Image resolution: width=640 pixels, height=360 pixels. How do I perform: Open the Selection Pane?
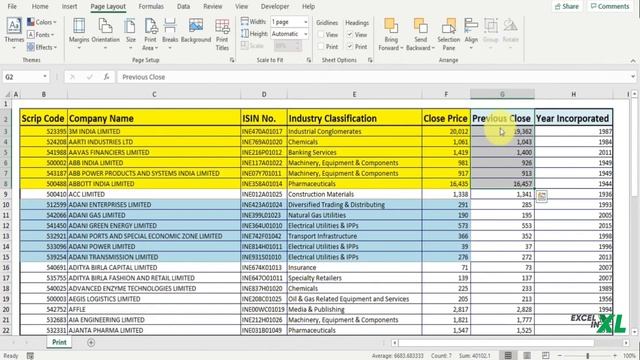pyautogui.click(x=449, y=34)
